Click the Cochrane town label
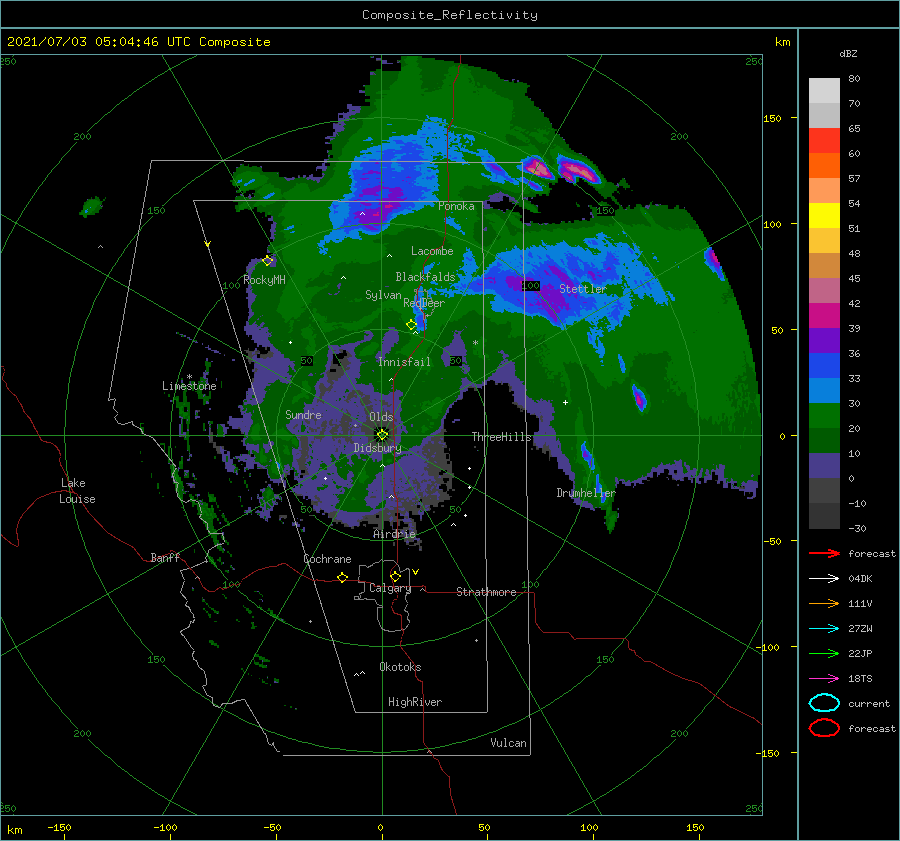Viewport: 900px width, 841px height. 327,559
